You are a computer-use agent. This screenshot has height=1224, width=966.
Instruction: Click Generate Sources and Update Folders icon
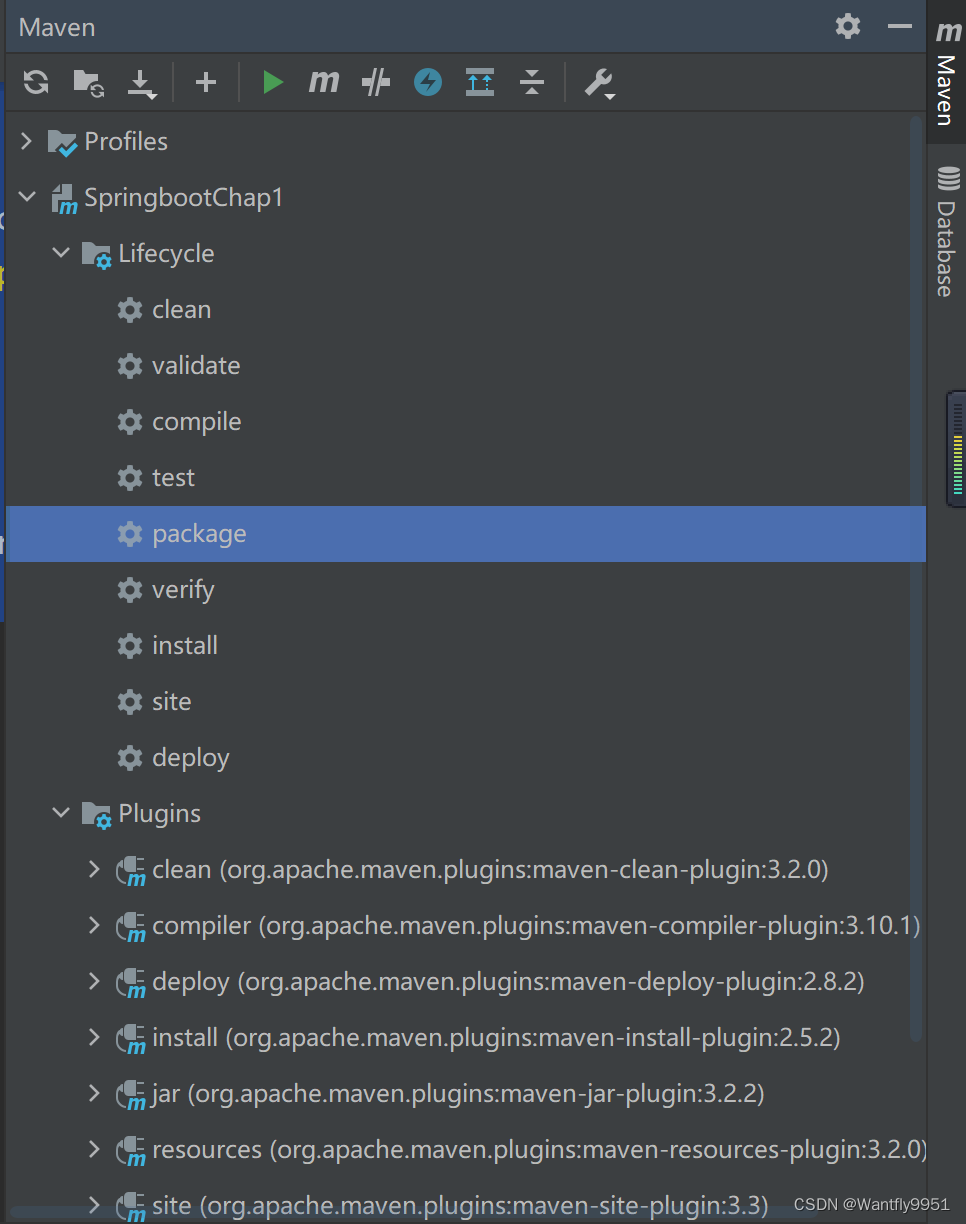tap(89, 82)
